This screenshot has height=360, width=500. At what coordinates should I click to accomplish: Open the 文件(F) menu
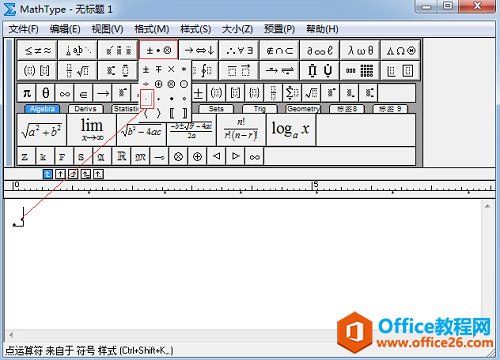(x=23, y=29)
